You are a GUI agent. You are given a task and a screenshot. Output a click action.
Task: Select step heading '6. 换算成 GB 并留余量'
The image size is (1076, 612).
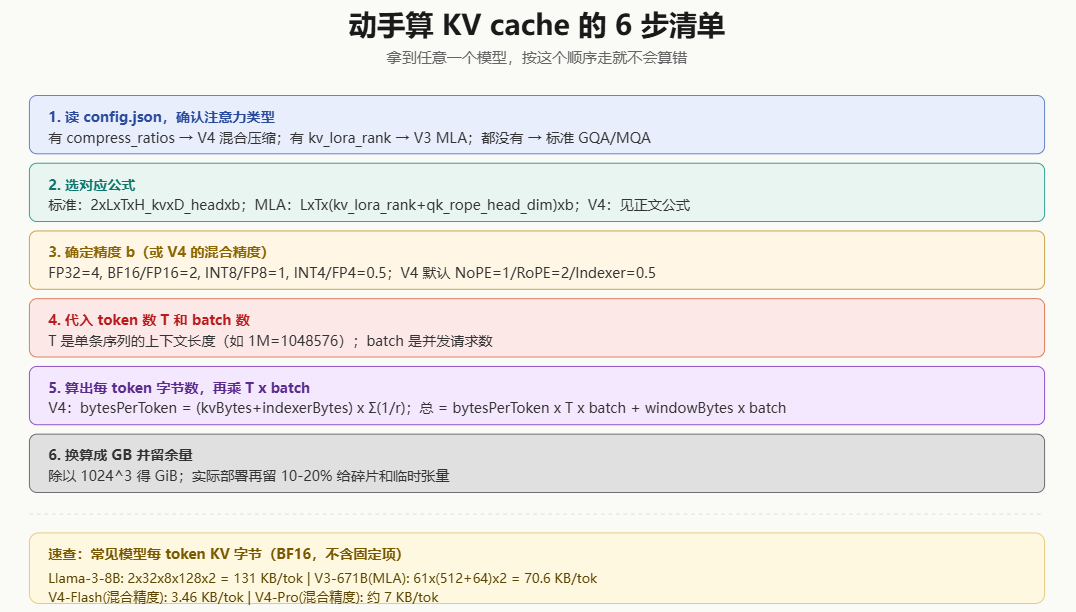click(120, 456)
